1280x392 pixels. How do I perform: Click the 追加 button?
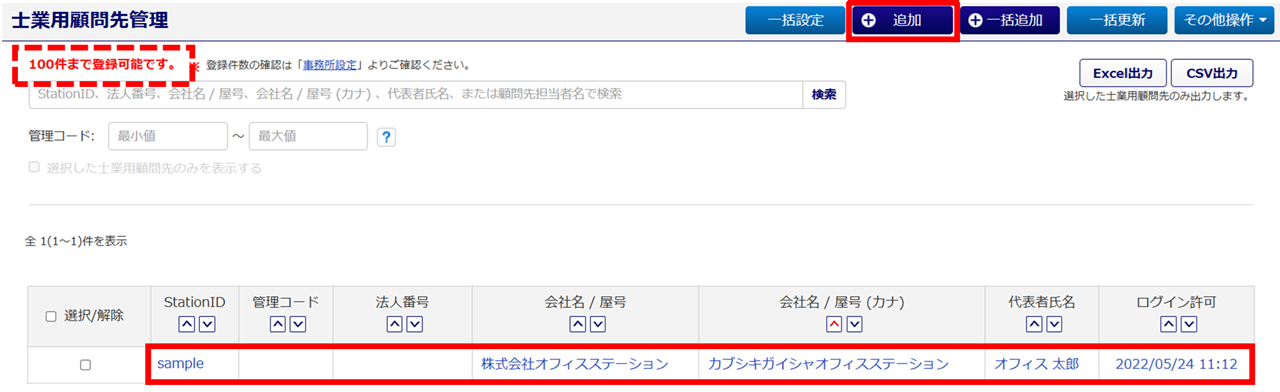point(903,20)
